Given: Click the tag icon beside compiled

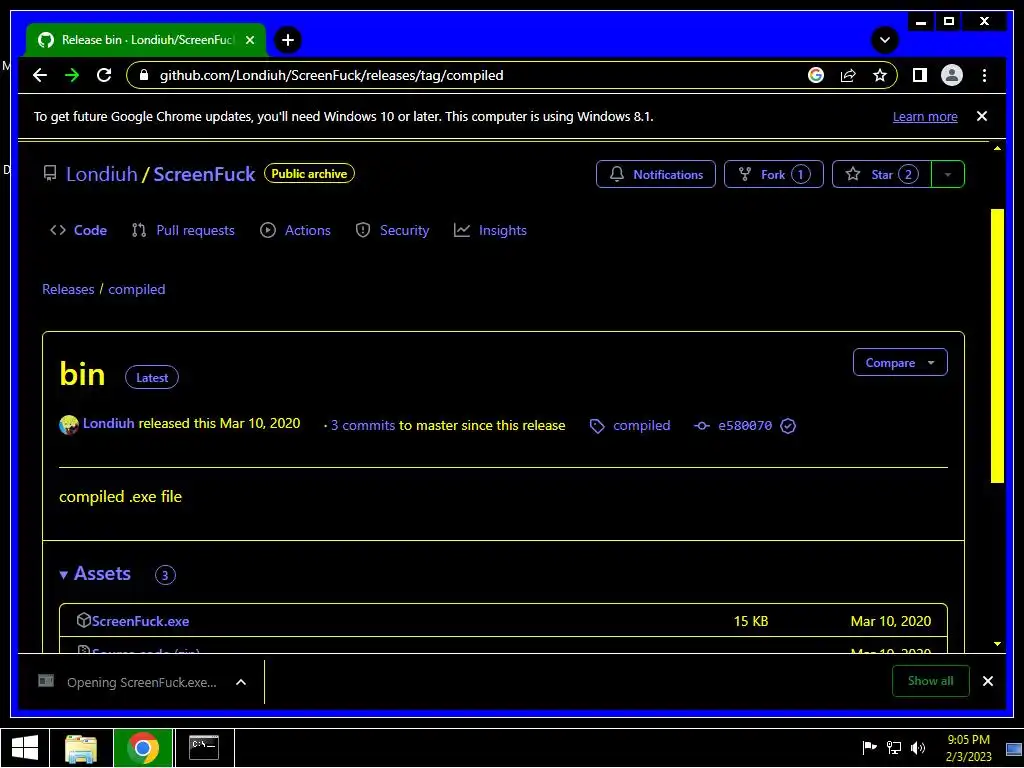Looking at the screenshot, I should point(597,426).
